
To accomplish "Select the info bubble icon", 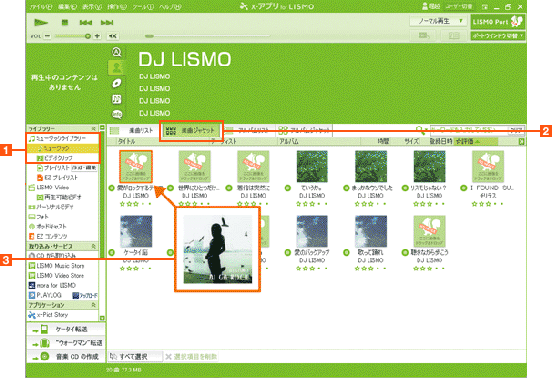I will tap(117, 114).
